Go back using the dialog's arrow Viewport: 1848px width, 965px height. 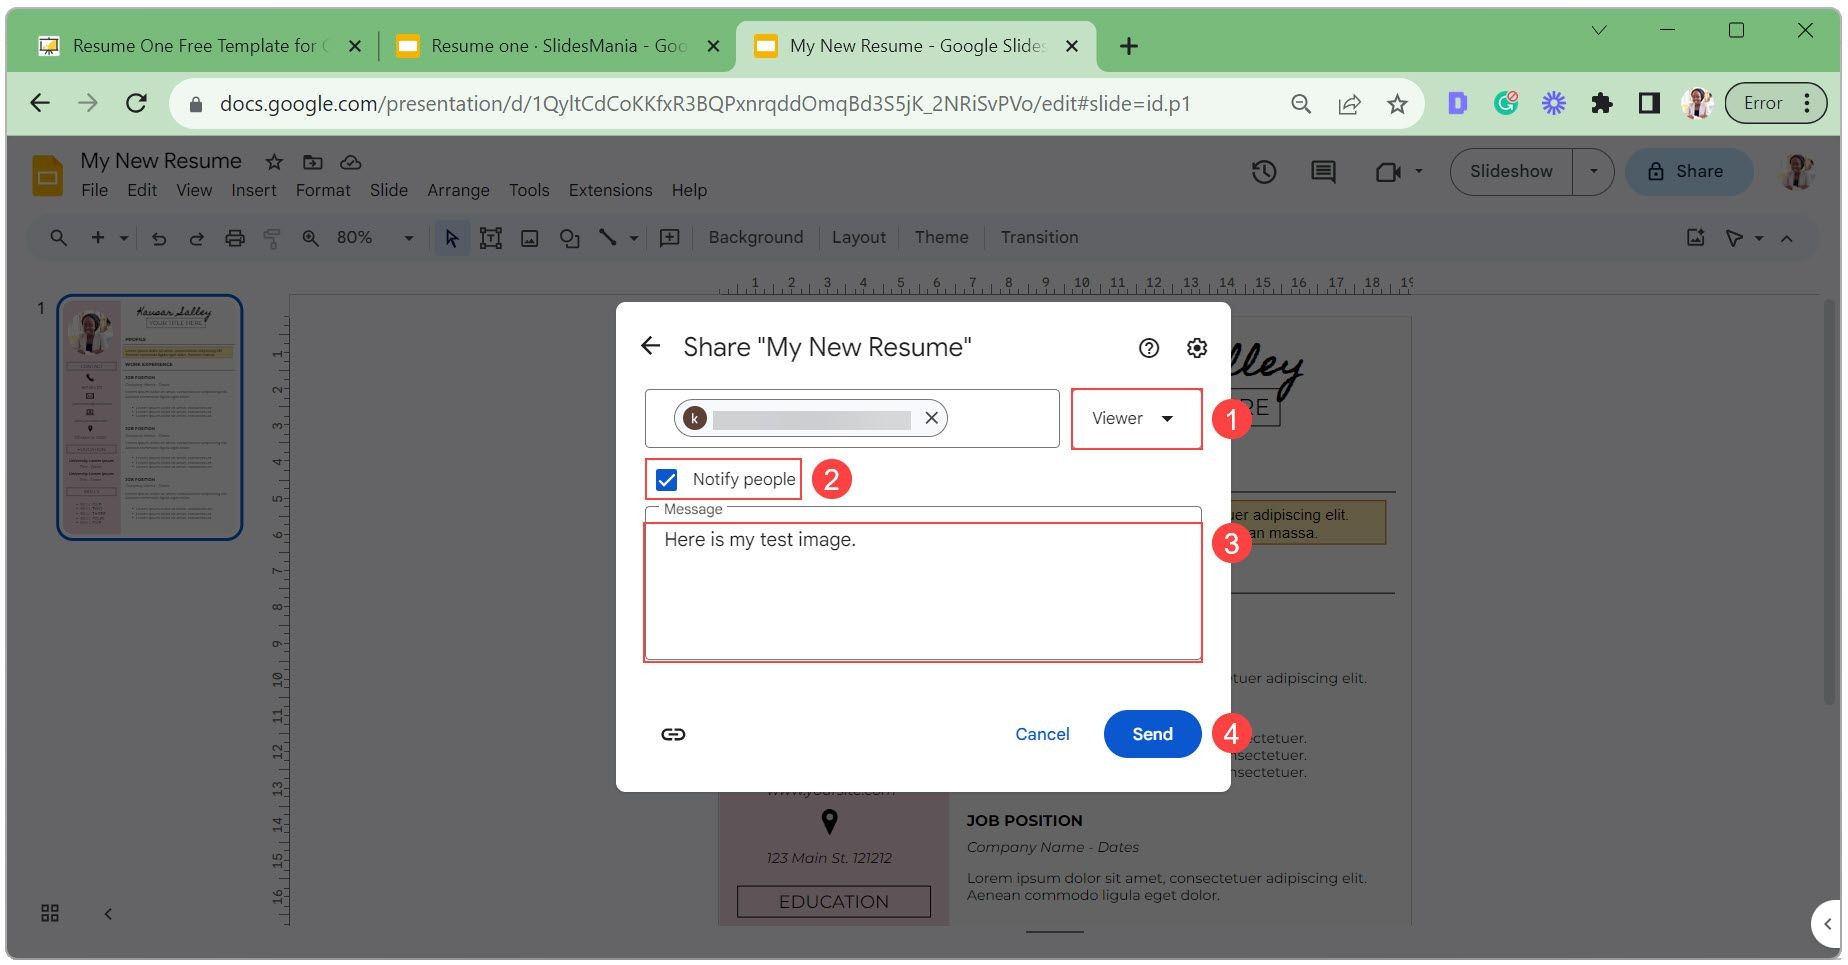click(651, 346)
